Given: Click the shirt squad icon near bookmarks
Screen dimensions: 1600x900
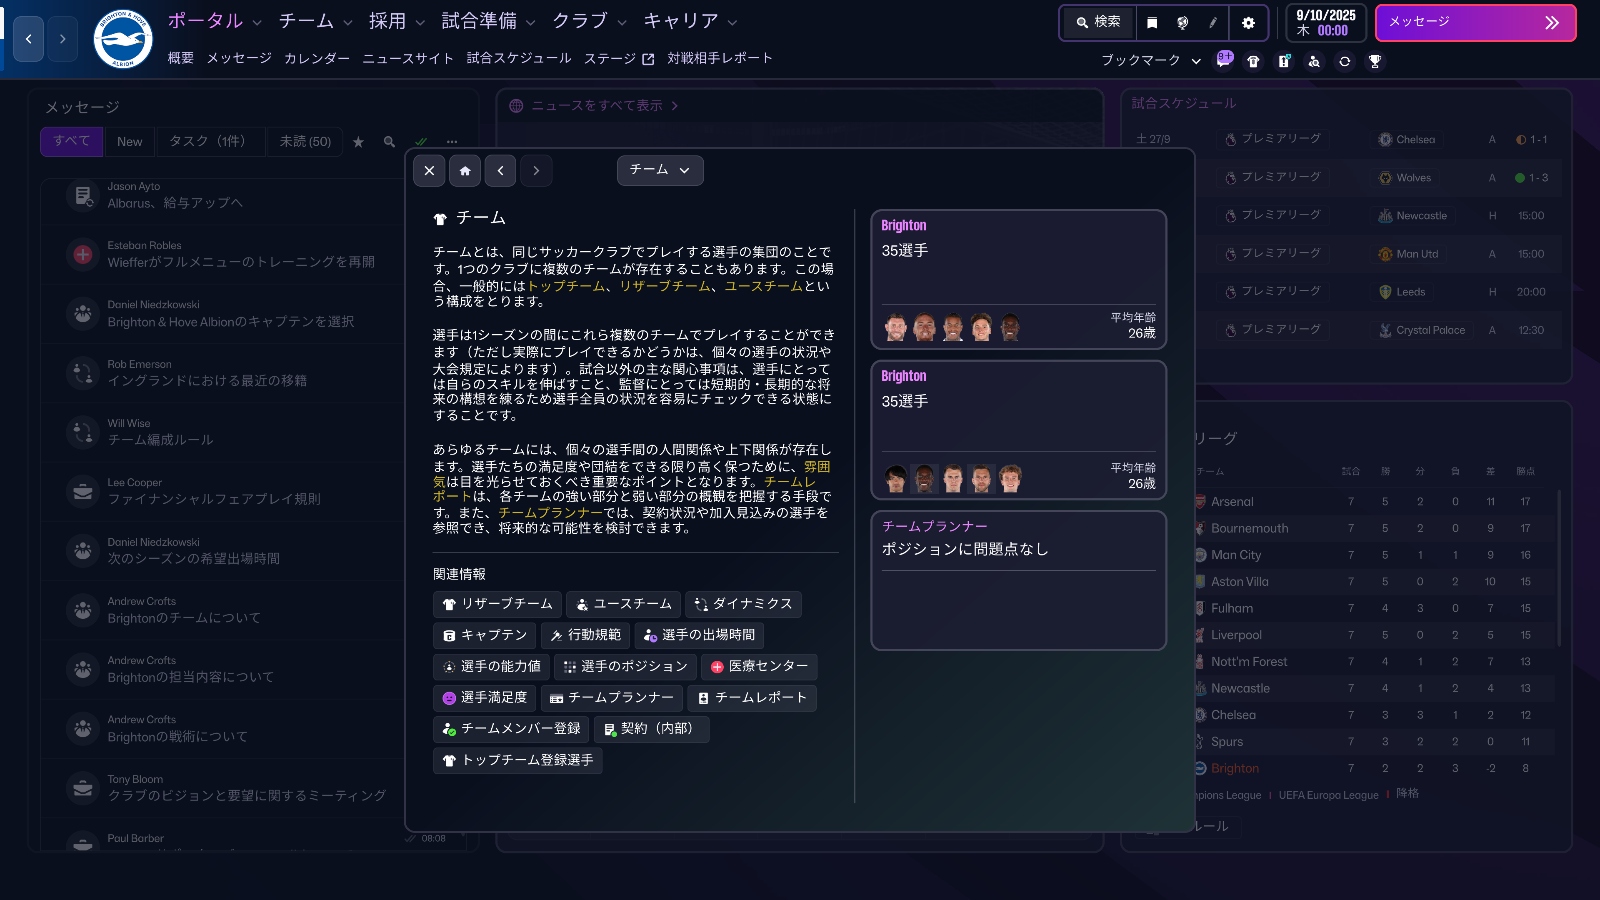Looking at the screenshot, I should (1253, 61).
